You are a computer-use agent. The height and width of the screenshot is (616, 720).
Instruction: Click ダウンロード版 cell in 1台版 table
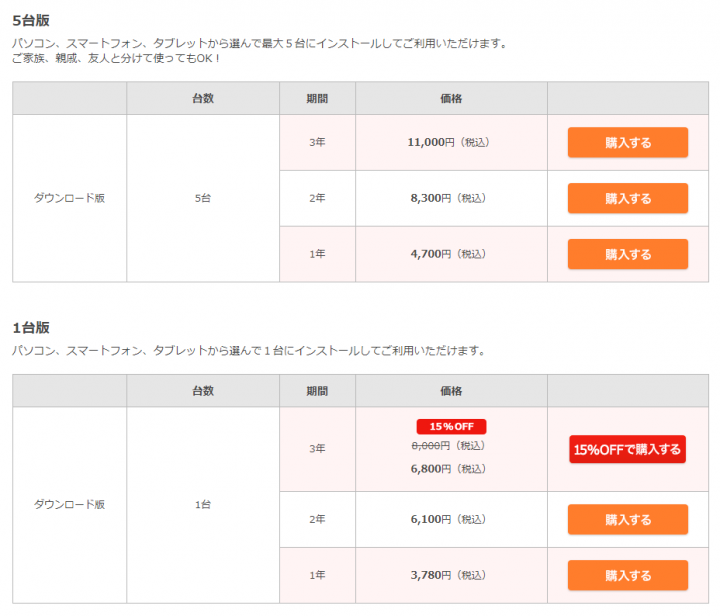[x=69, y=504]
